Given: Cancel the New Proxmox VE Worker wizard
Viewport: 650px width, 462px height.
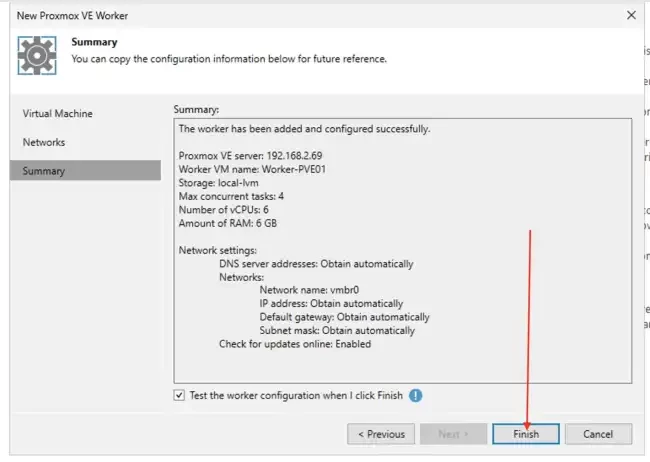Looking at the screenshot, I should pos(598,434).
